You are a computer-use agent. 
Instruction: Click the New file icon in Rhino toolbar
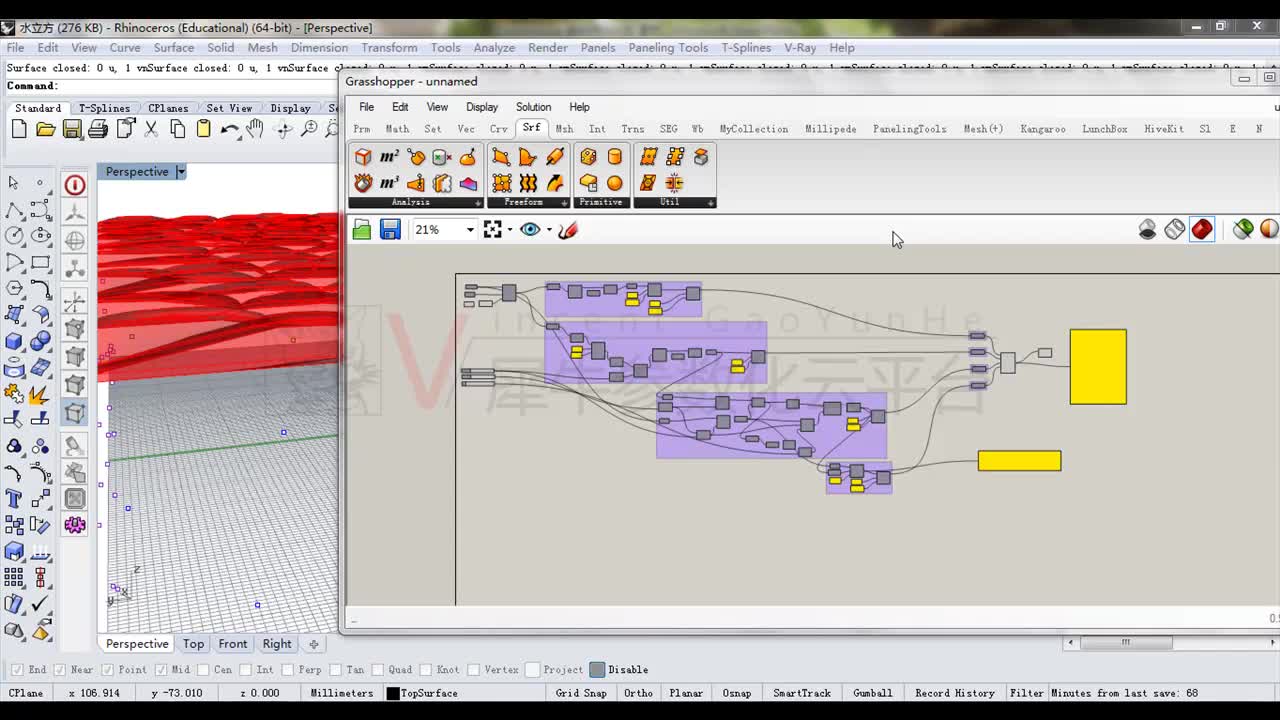(x=19, y=129)
